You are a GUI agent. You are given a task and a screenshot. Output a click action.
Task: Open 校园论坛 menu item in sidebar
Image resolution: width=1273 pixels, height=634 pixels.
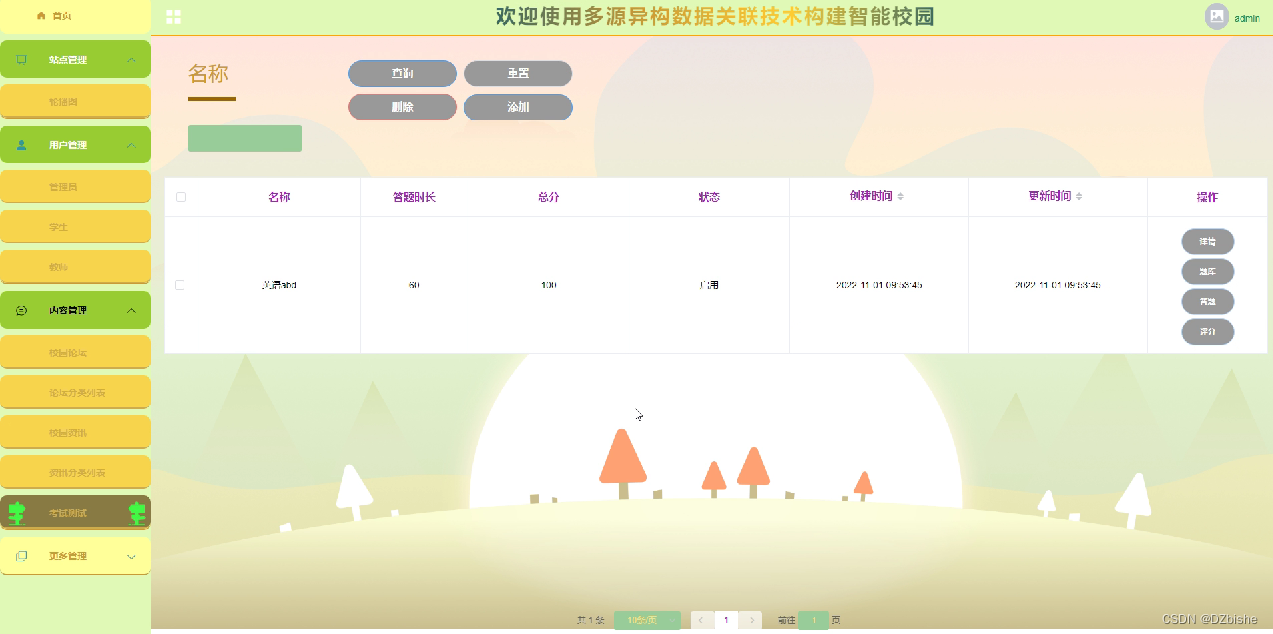75,353
